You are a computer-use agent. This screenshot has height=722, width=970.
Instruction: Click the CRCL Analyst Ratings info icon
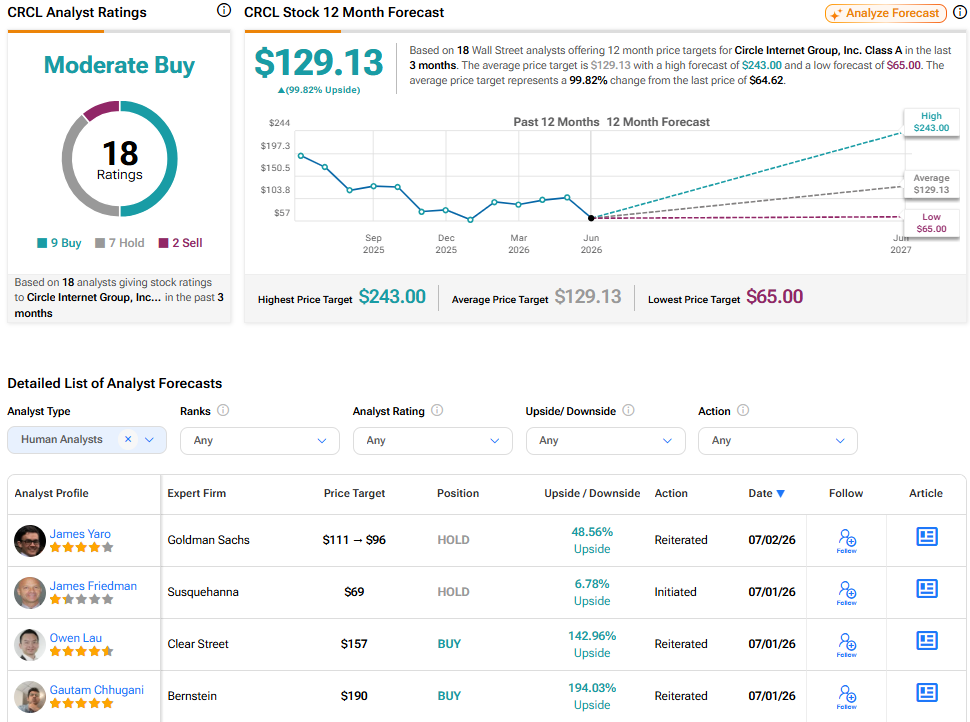(224, 11)
